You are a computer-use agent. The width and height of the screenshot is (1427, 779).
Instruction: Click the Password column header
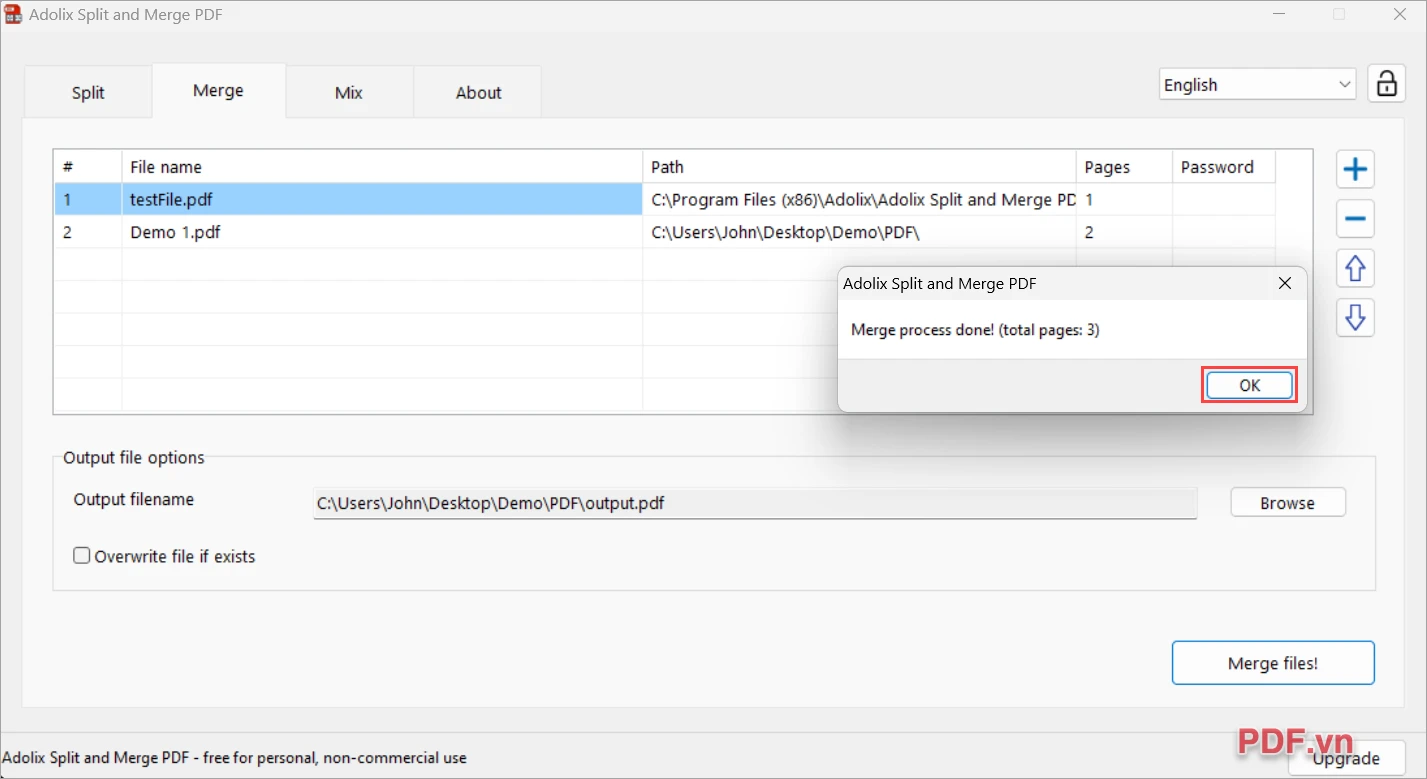[1223, 167]
